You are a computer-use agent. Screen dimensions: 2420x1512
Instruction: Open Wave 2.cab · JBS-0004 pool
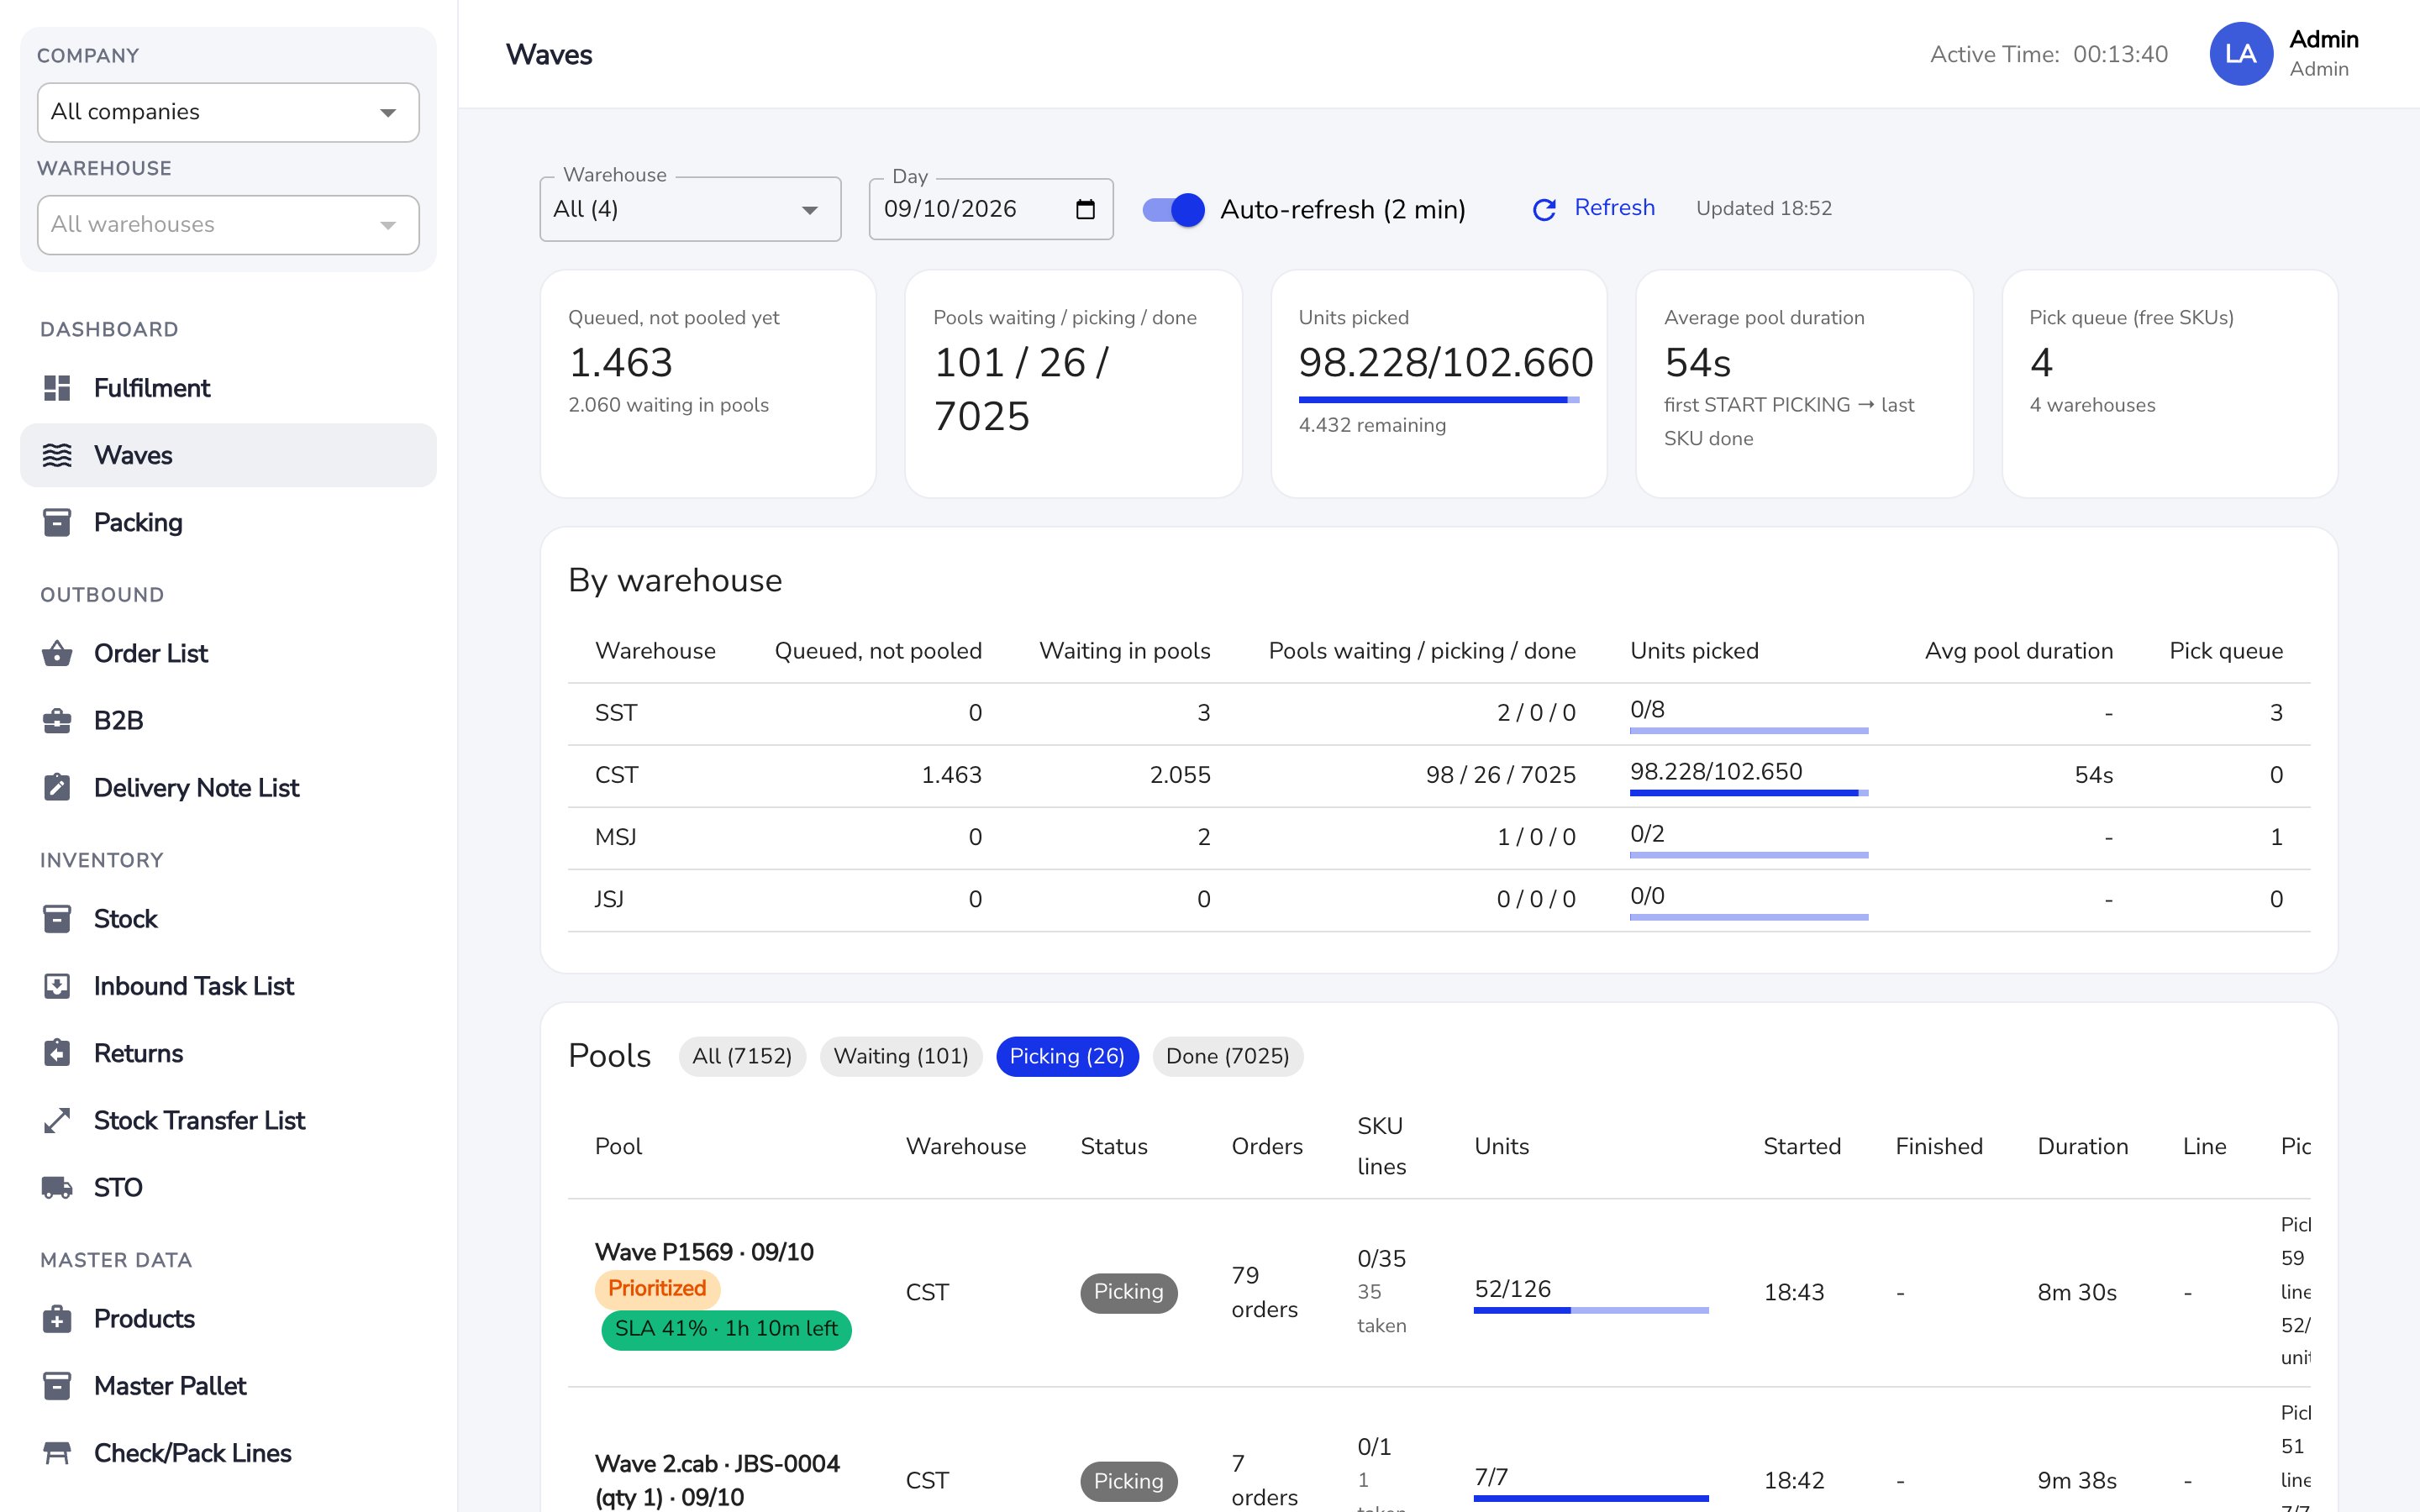pyautogui.click(x=717, y=1480)
